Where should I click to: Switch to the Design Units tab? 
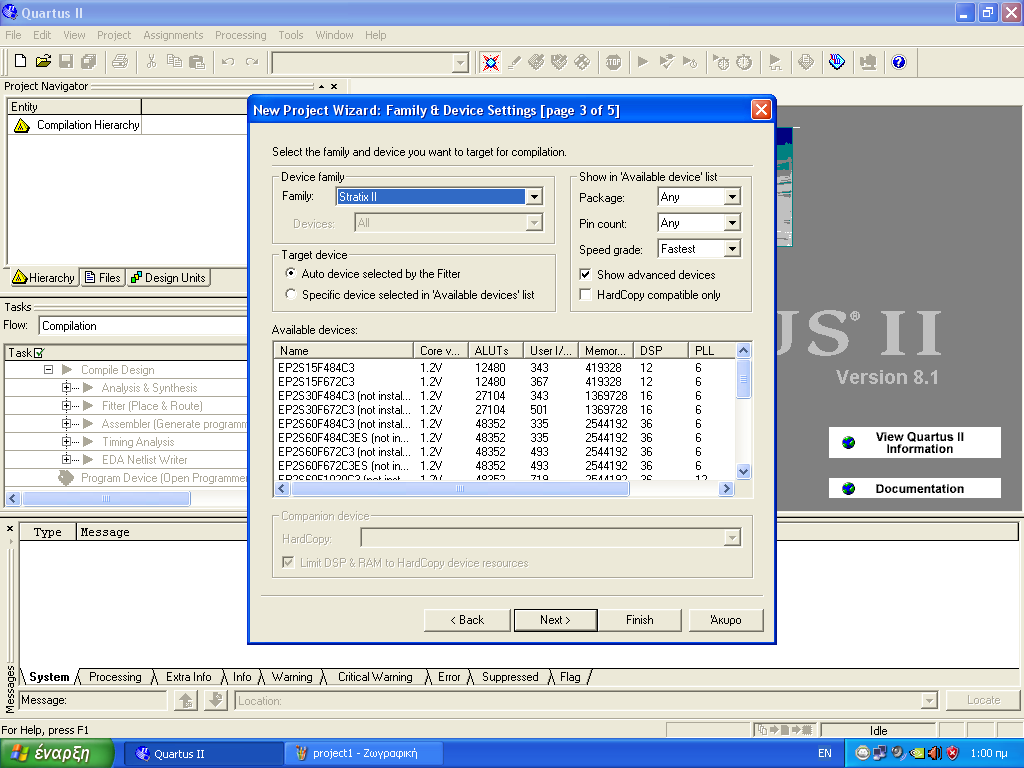tap(168, 278)
